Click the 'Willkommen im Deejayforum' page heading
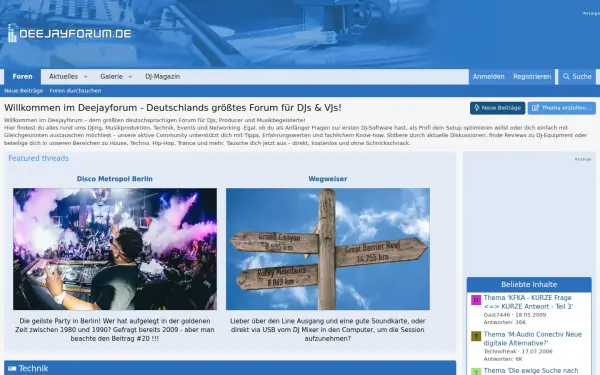Image resolution: width=600 pixels, height=375 pixels. pos(173,108)
